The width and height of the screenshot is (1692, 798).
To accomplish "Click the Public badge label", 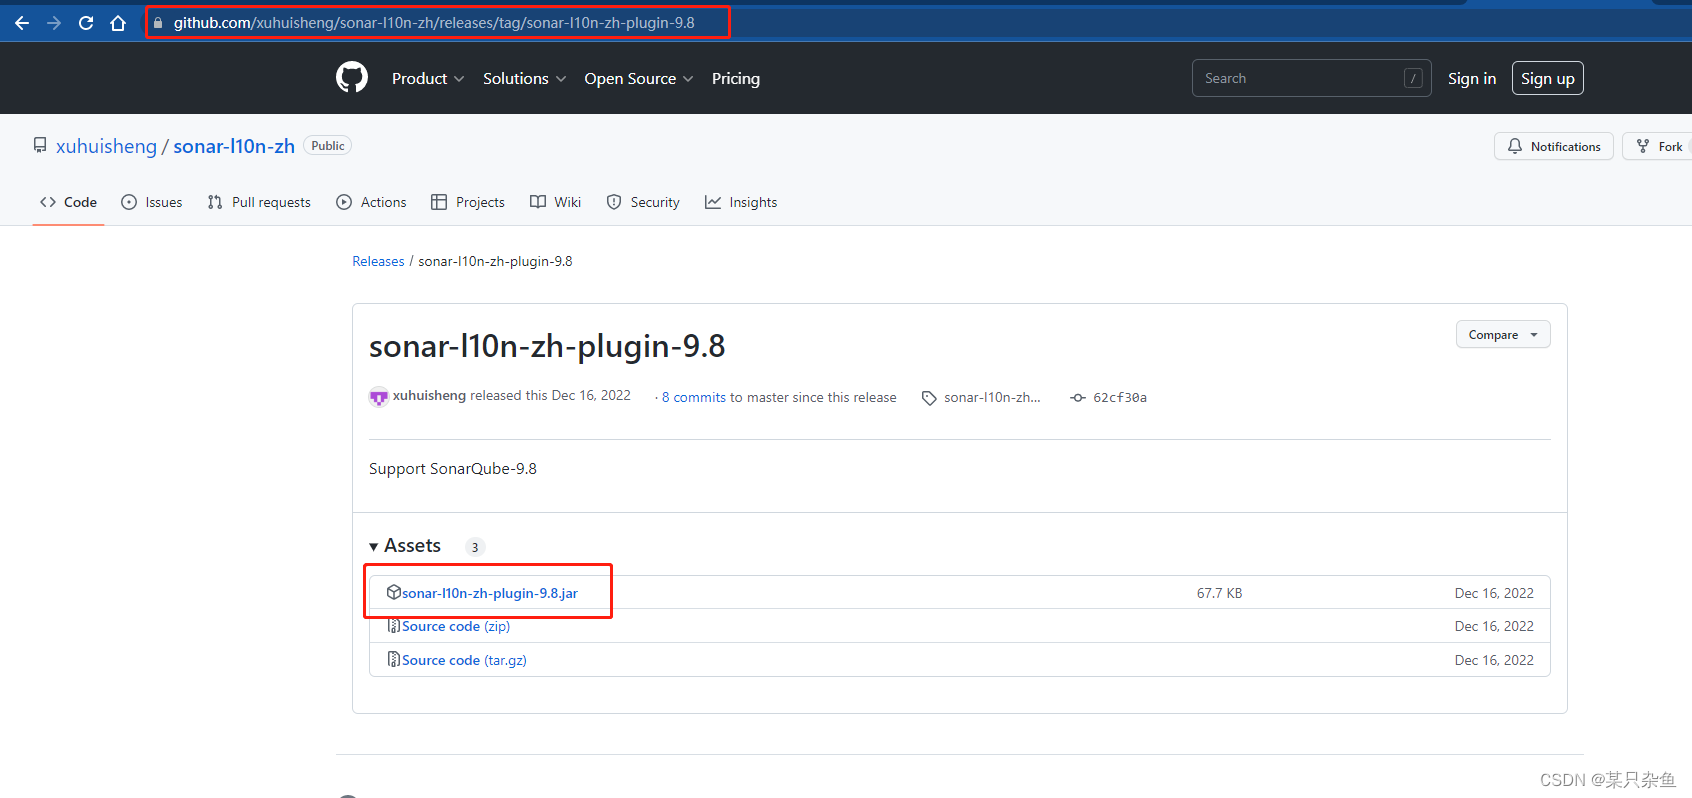I will click(328, 146).
